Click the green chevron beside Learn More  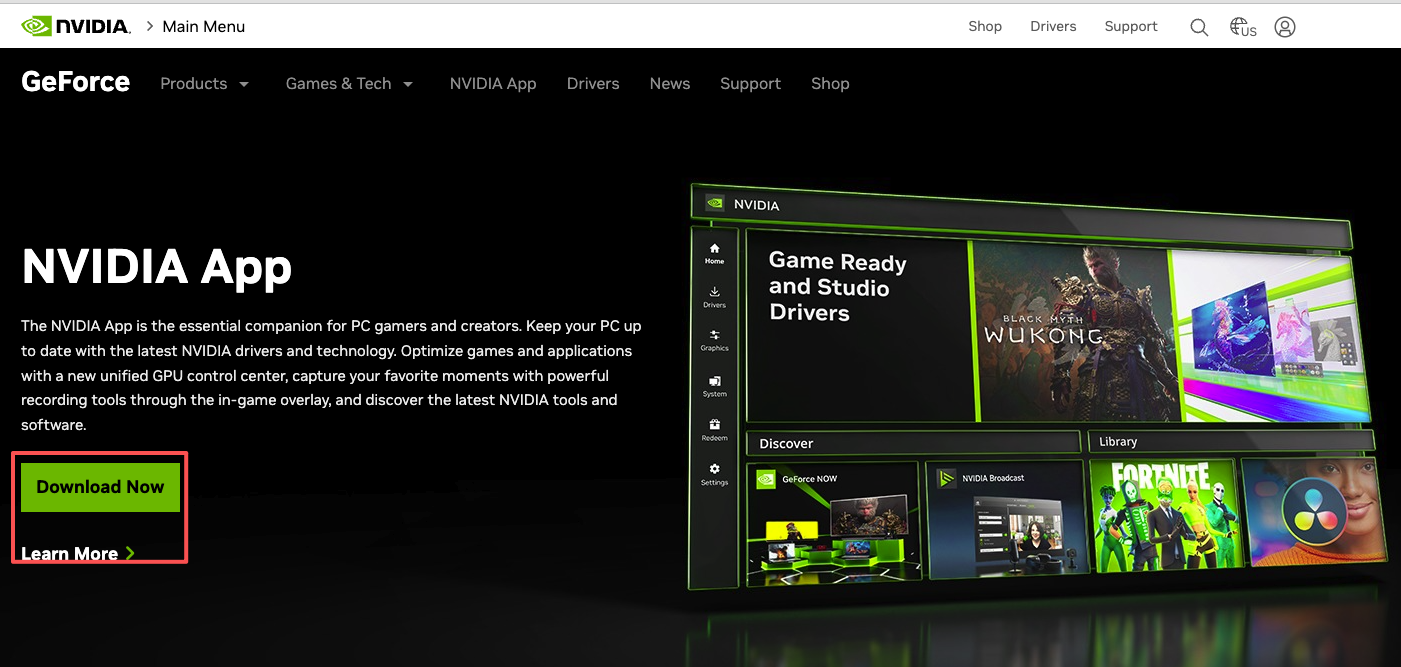[x=130, y=553]
